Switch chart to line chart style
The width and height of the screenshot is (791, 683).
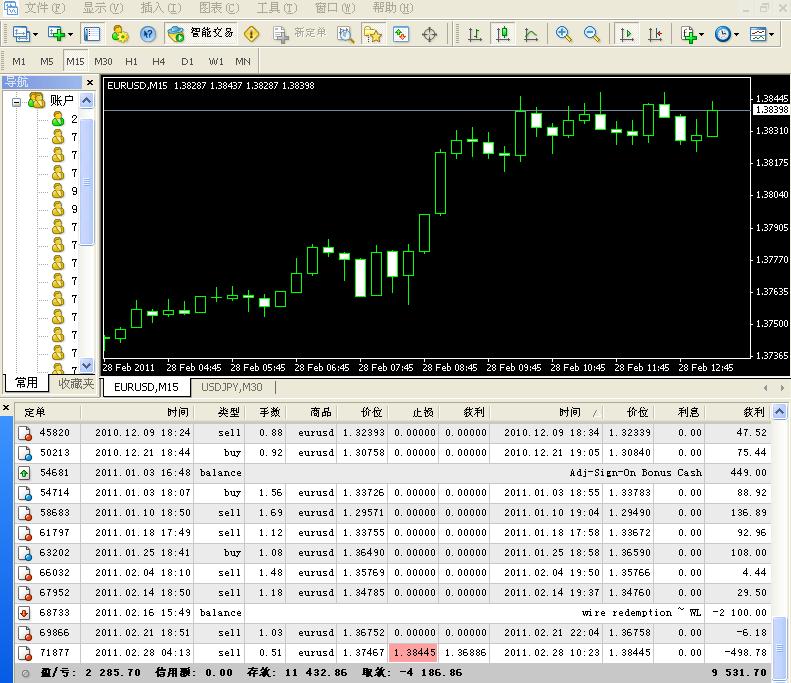point(530,34)
